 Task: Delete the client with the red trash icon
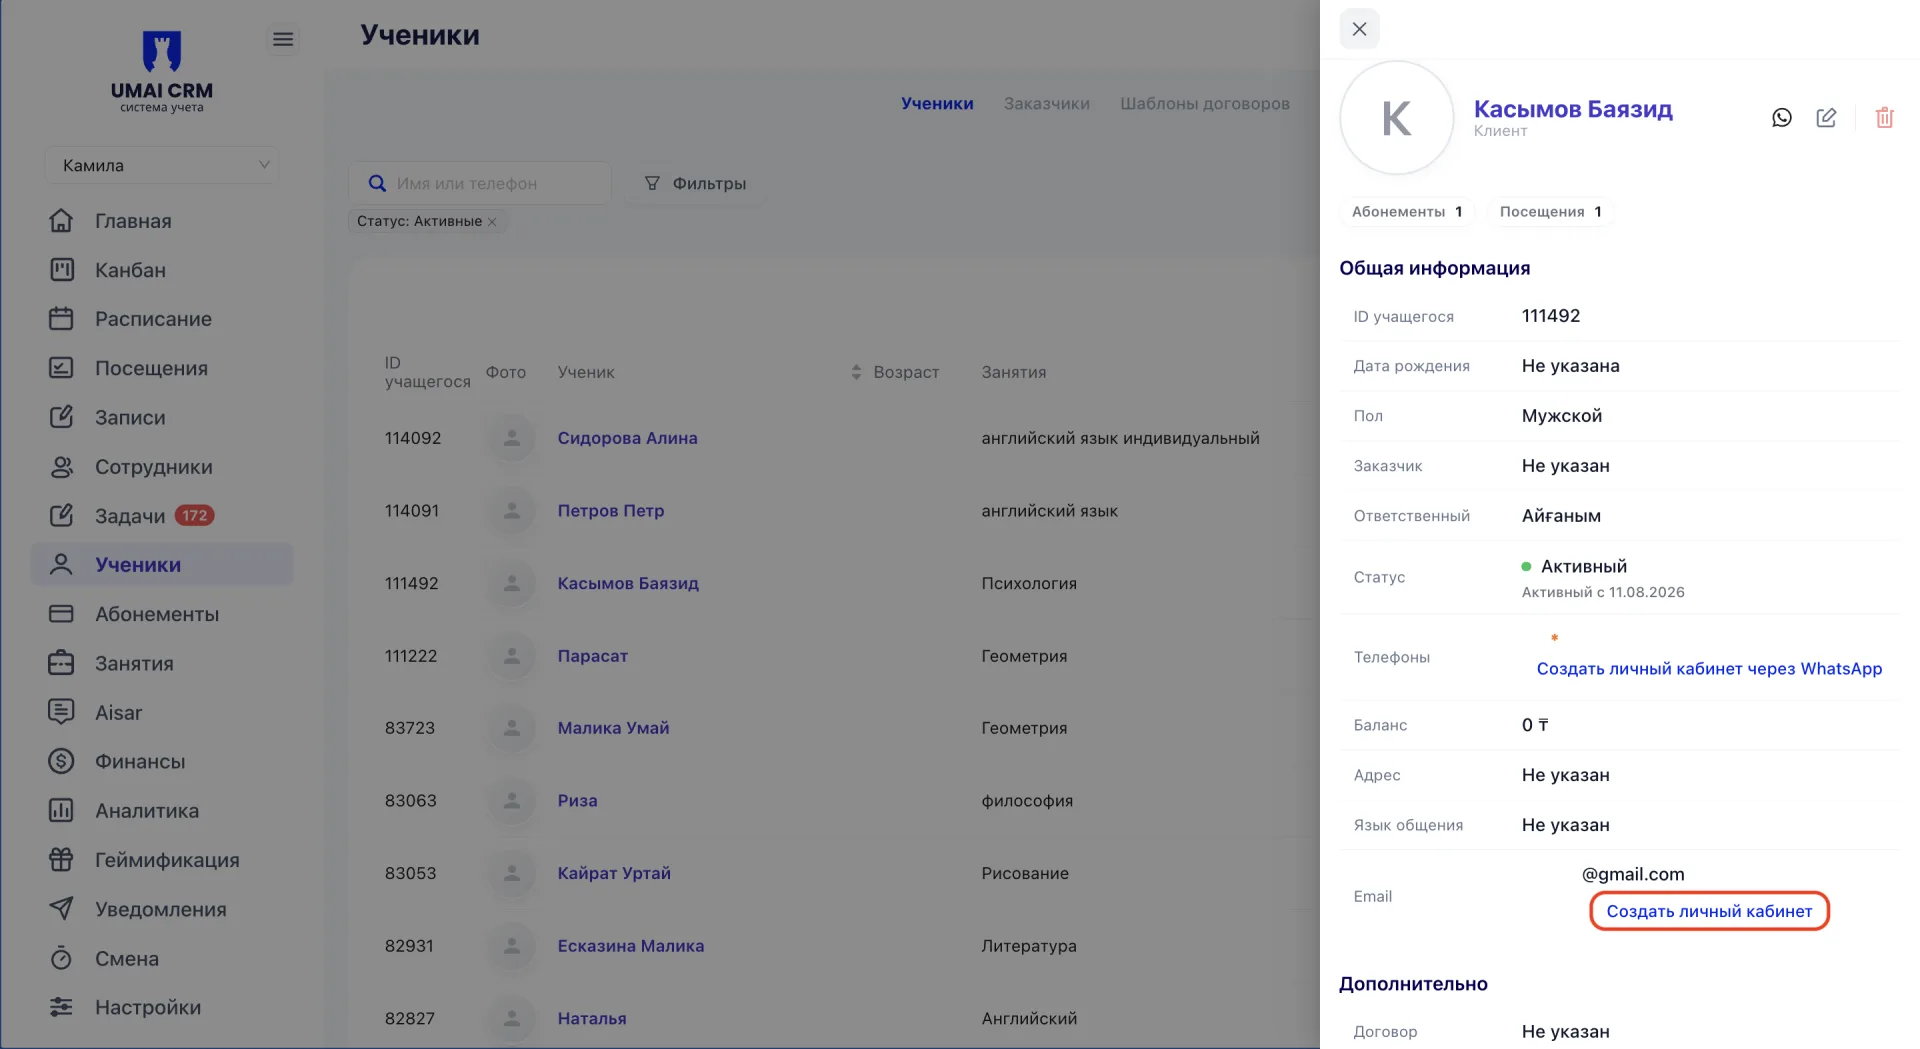[1885, 118]
